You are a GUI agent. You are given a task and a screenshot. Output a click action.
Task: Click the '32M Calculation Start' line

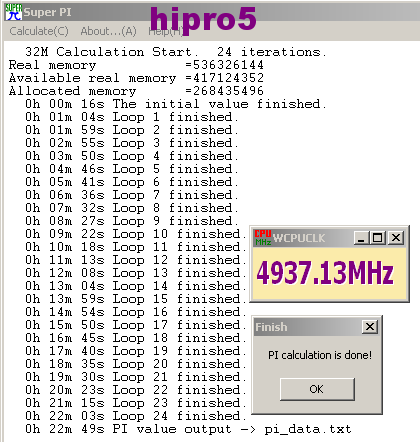point(176,52)
